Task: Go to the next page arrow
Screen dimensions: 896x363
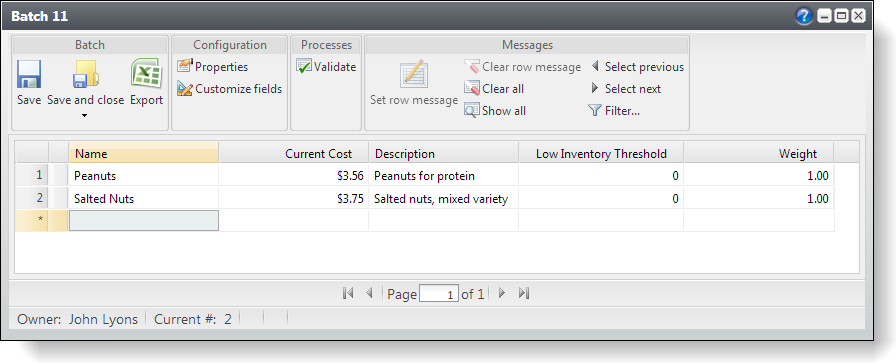Action: click(502, 293)
